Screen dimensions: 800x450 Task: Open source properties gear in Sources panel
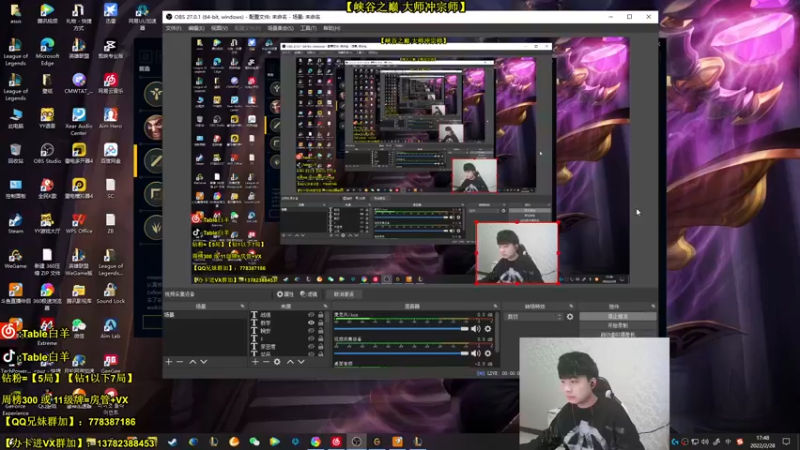coord(277,362)
